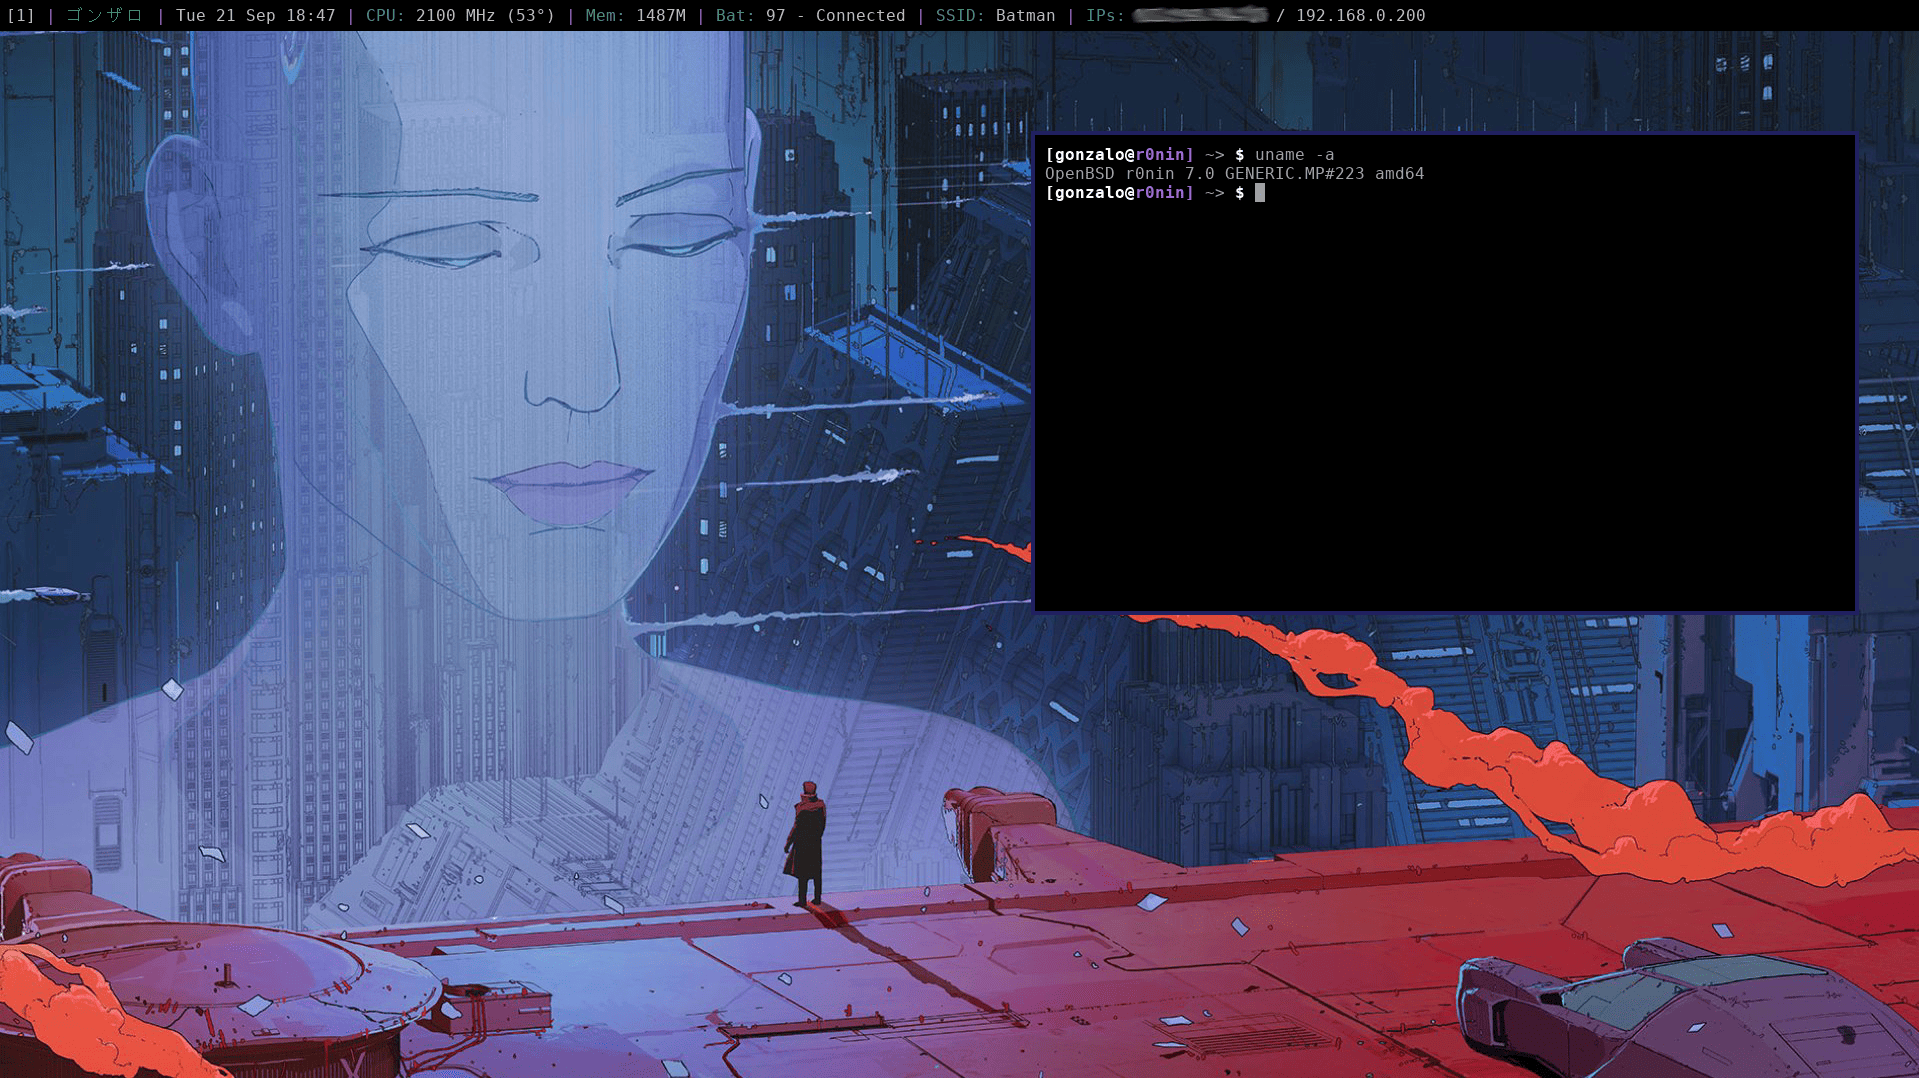1919x1078 pixels.
Task: Click the 'IPs:' label in status bar
Action: point(1105,15)
